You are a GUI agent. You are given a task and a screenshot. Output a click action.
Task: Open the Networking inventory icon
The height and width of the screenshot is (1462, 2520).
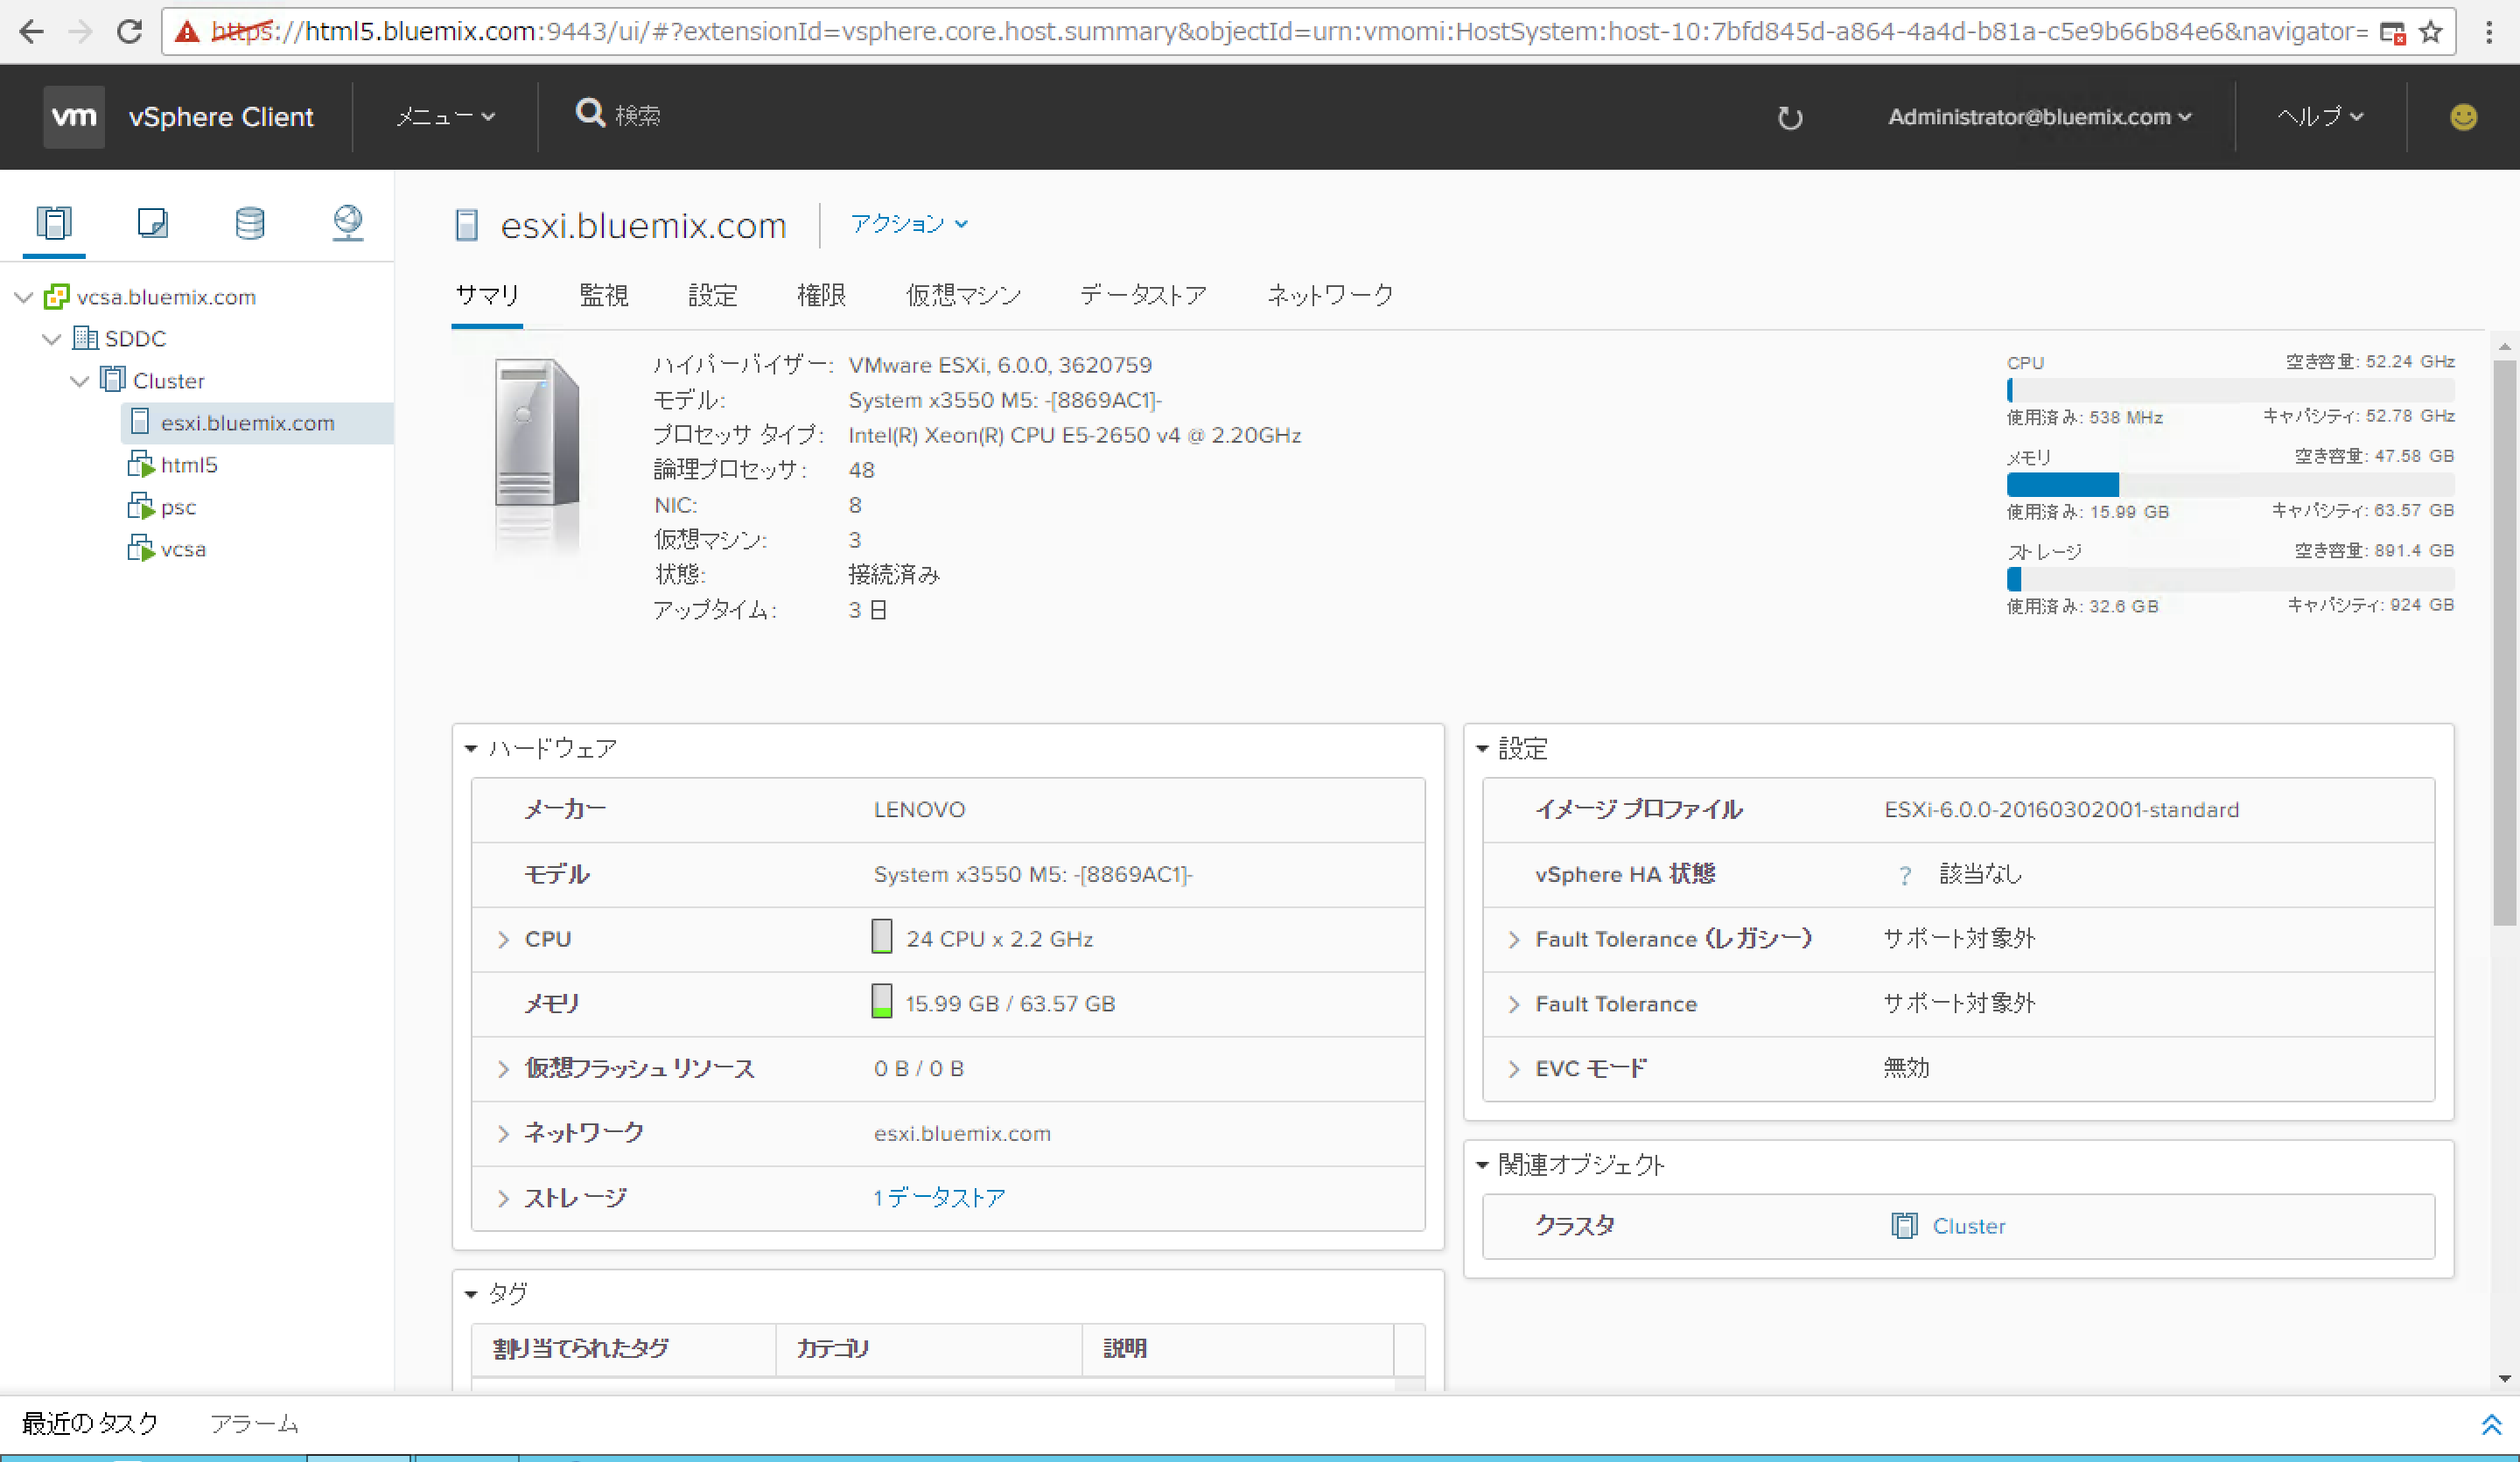(x=347, y=223)
